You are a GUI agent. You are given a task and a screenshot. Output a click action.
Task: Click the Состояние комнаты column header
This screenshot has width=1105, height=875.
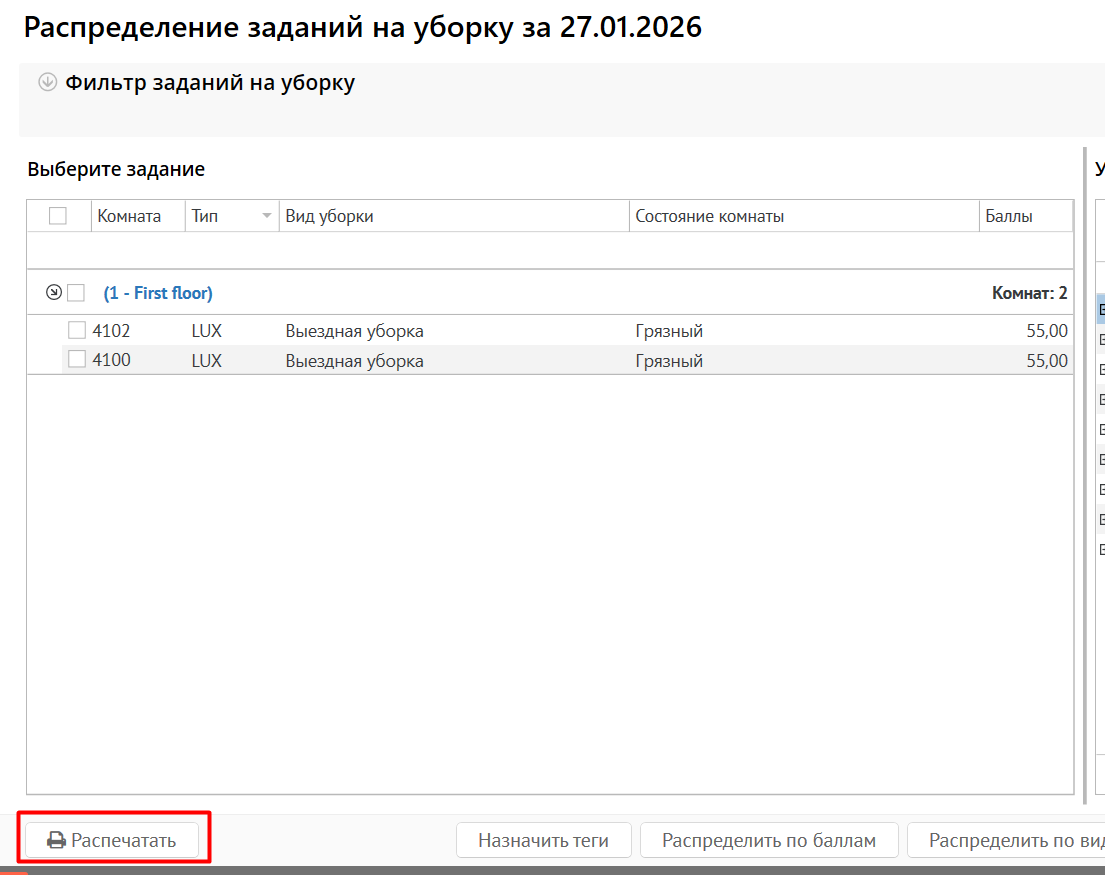click(709, 216)
